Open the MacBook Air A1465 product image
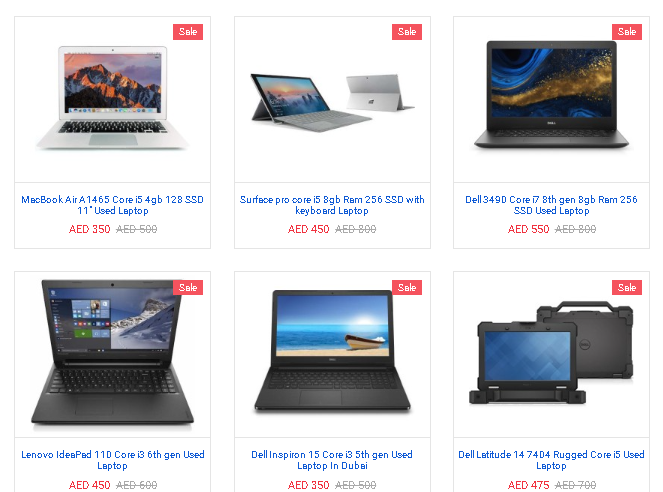Viewport: 663px width, 492px height. click(112, 98)
